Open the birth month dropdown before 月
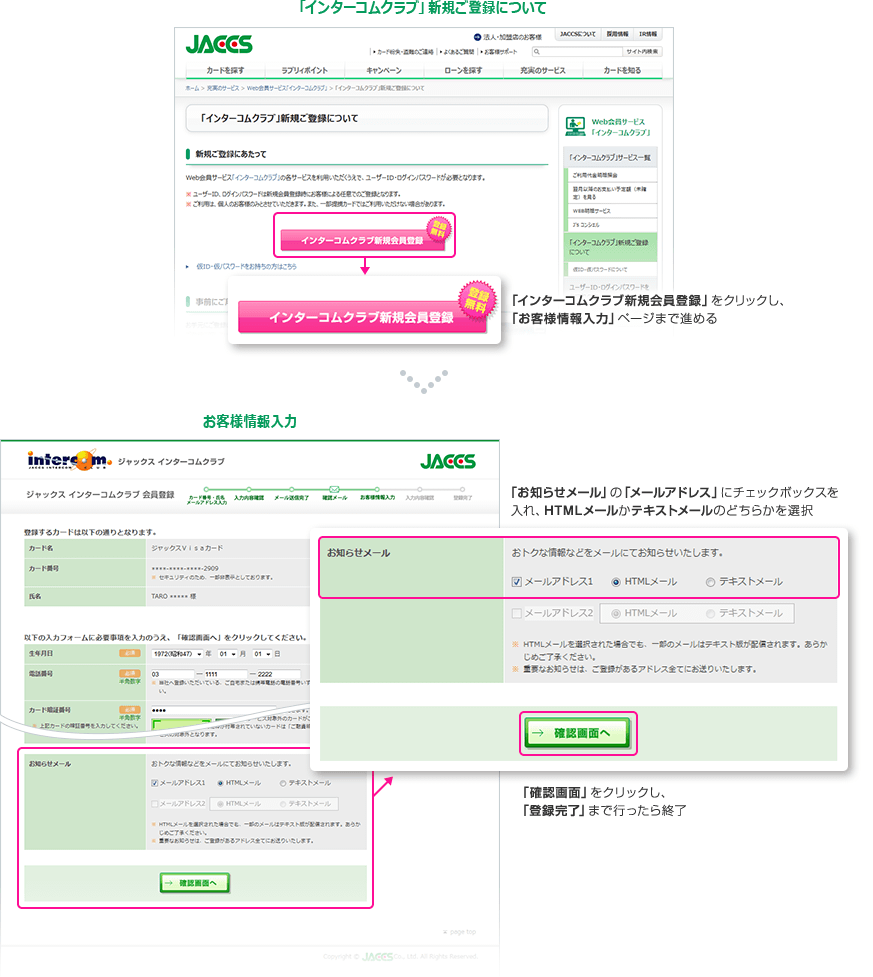The height and width of the screenshot is (977, 873). click(x=227, y=654)
